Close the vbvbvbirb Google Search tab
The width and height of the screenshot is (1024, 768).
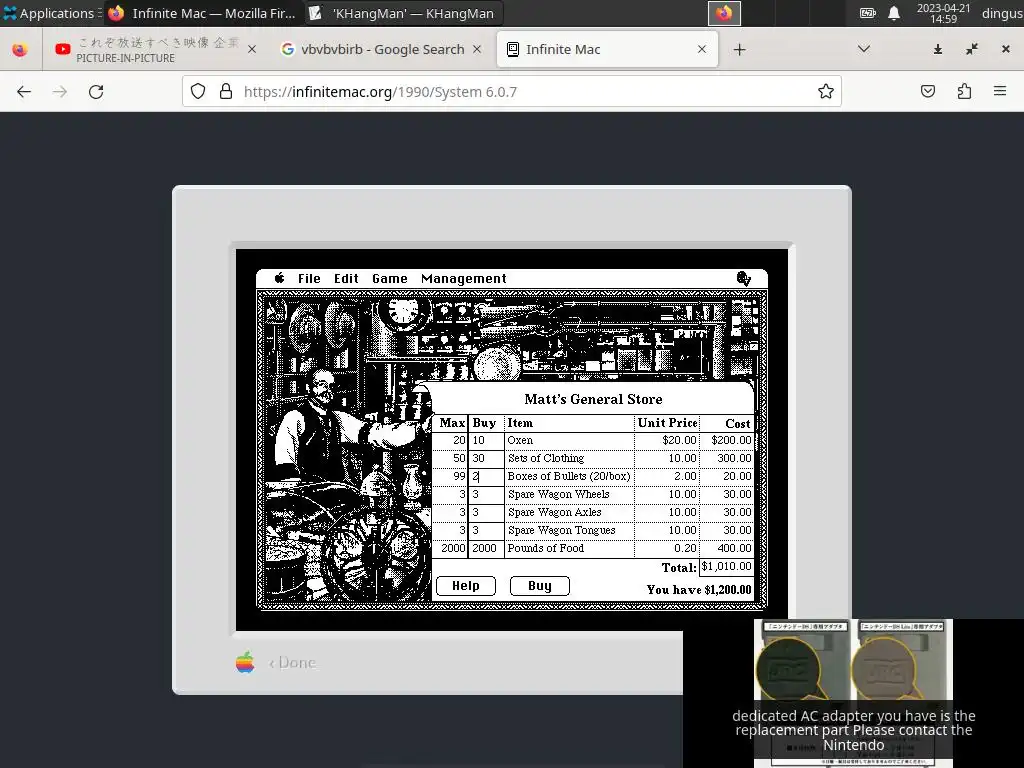point(477,50)
